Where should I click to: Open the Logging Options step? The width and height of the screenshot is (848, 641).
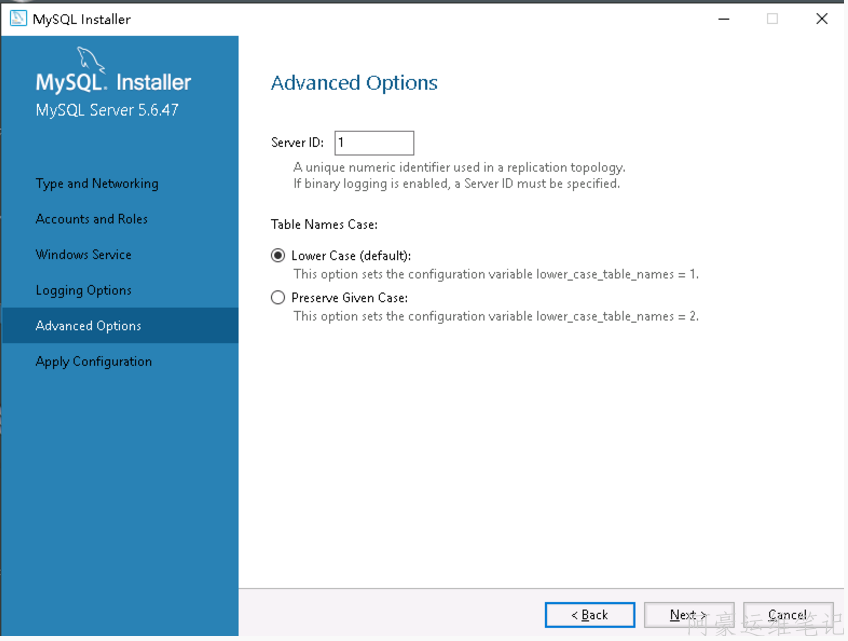pos(83,291)
